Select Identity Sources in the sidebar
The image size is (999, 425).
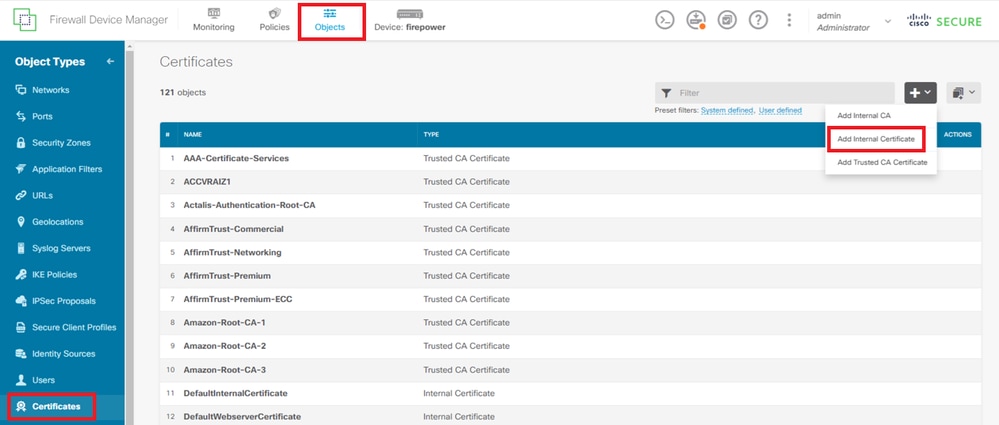[62, 354]
